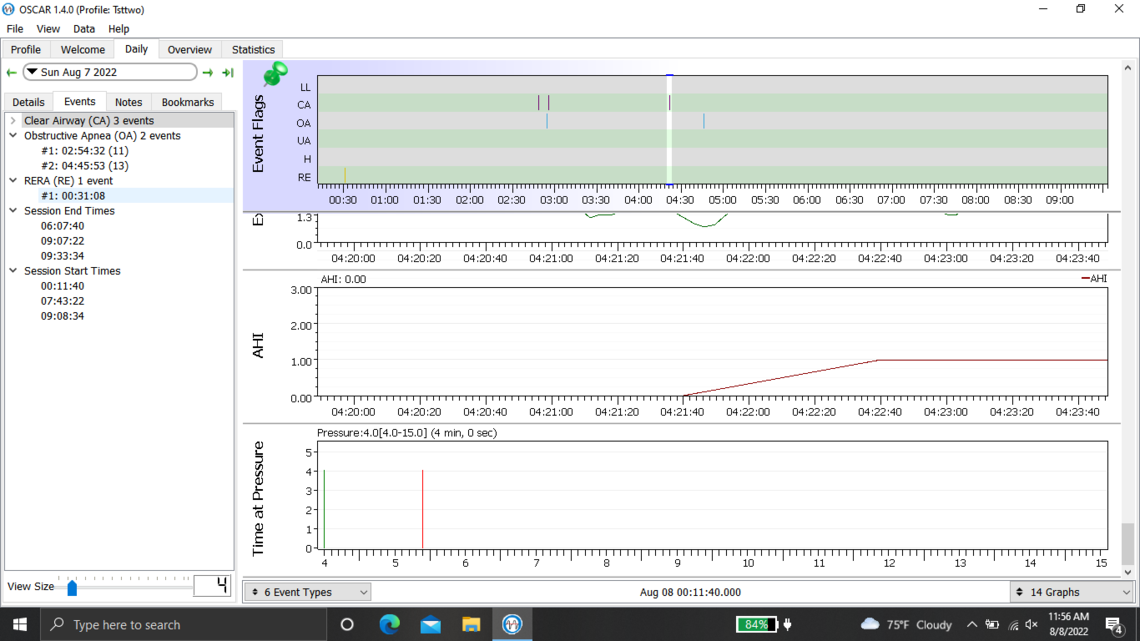Viewport: 1140px width, 641px height.
Task: Select RERA event #1: 00:31:08
Action: (73, 196)
